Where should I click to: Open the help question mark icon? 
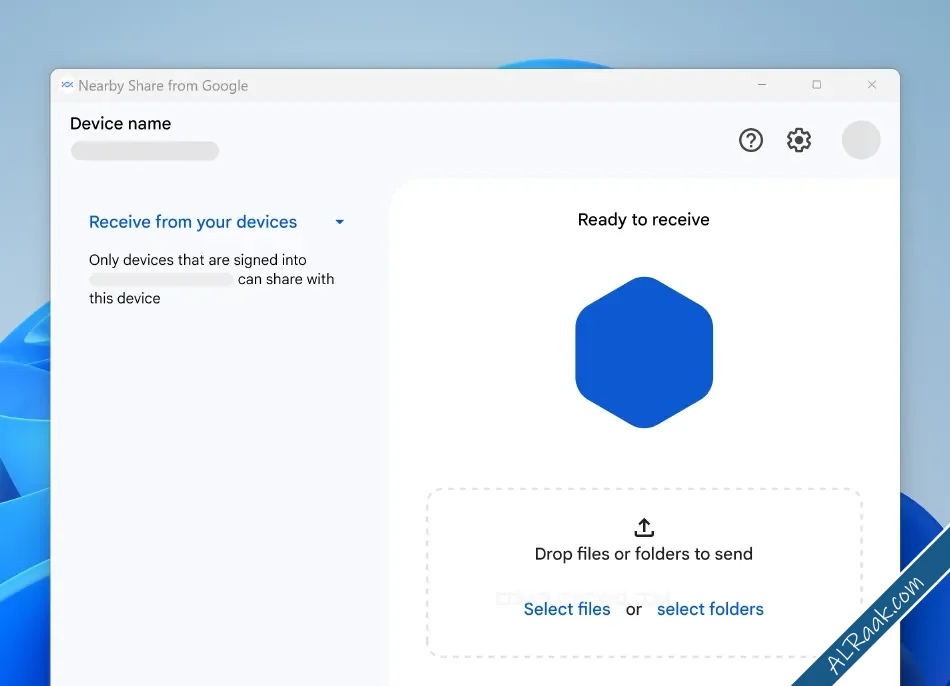[751, 140]
